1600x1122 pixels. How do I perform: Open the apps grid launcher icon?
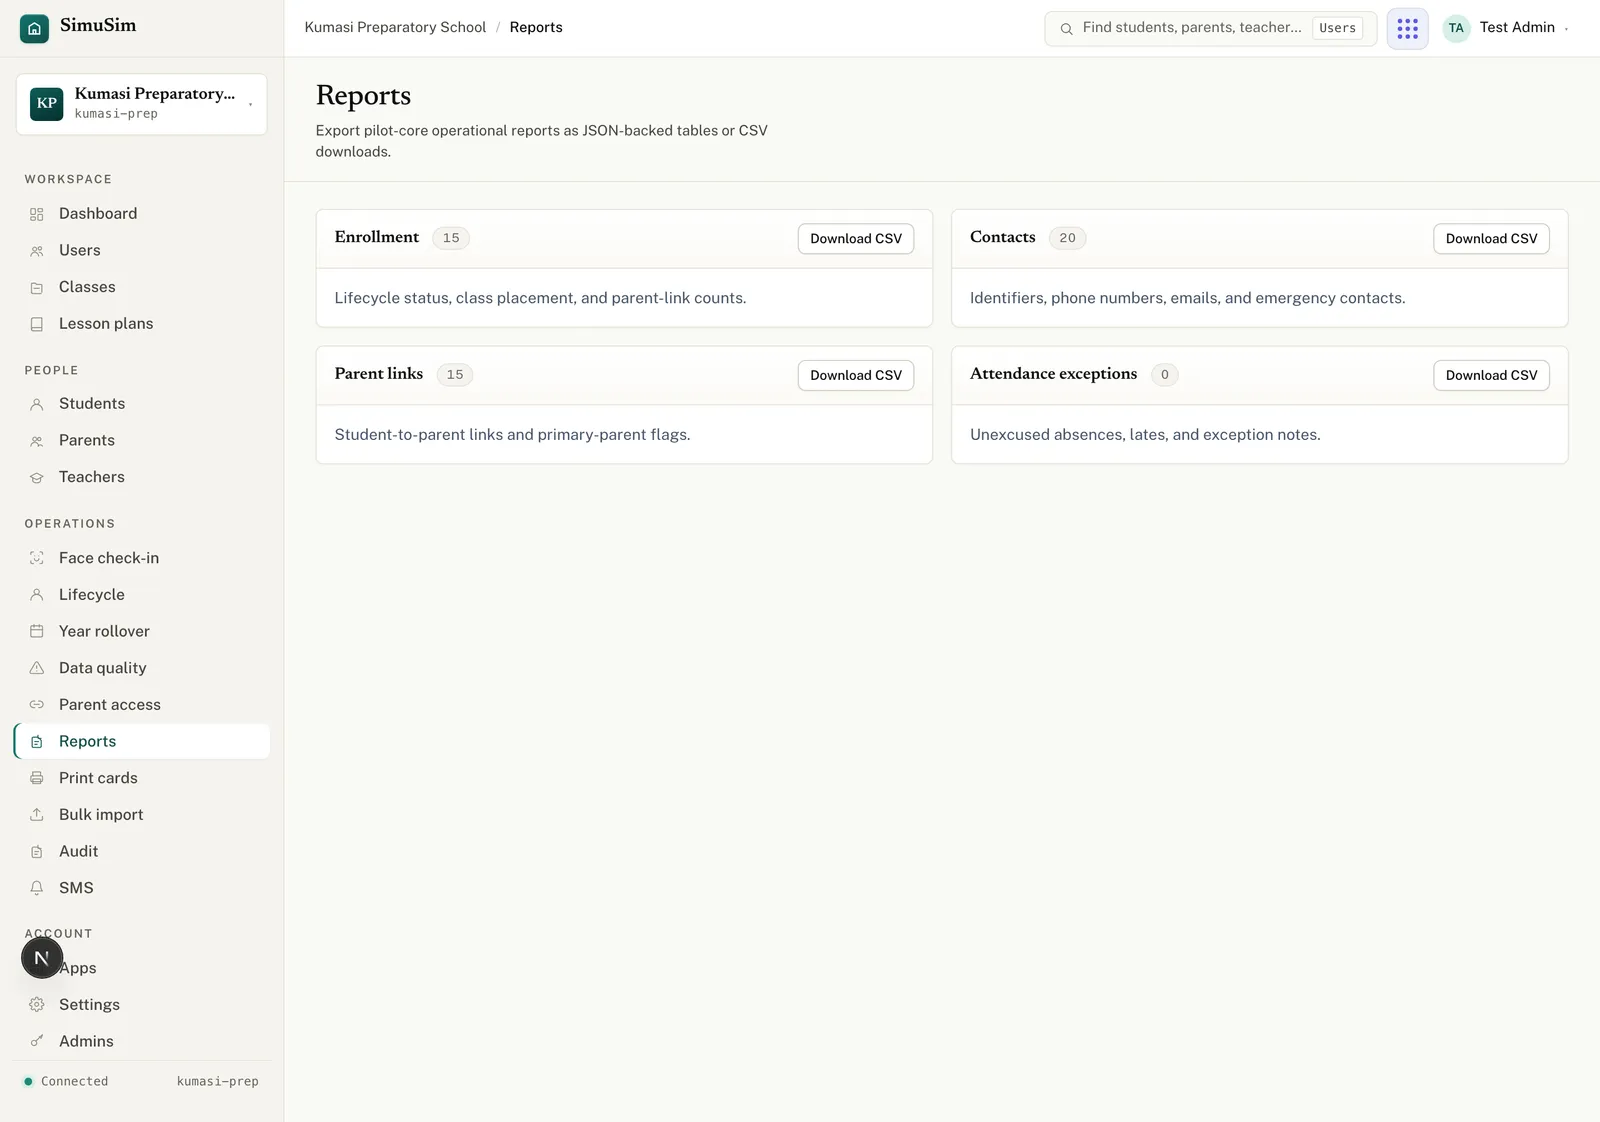(1407, 28)
